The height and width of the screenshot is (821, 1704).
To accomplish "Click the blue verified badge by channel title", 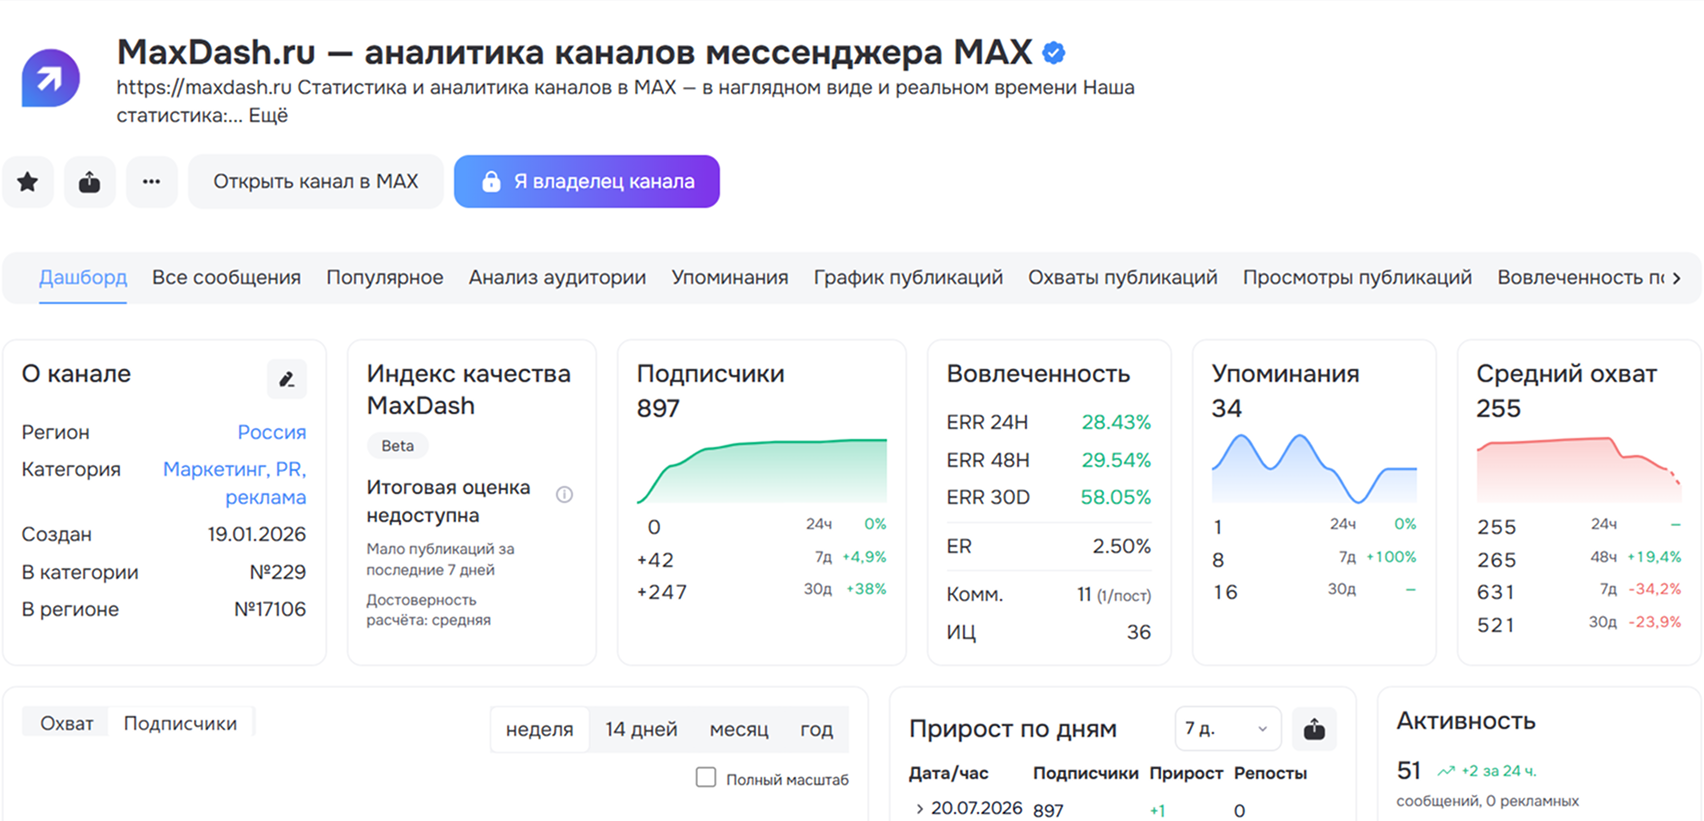I will tap(1054, 52).
